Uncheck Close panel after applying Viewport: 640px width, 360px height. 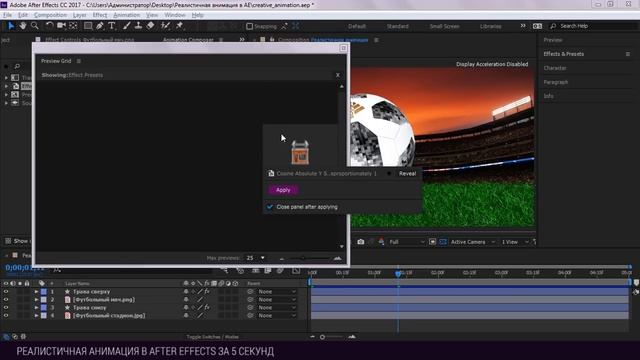(270, 207)
